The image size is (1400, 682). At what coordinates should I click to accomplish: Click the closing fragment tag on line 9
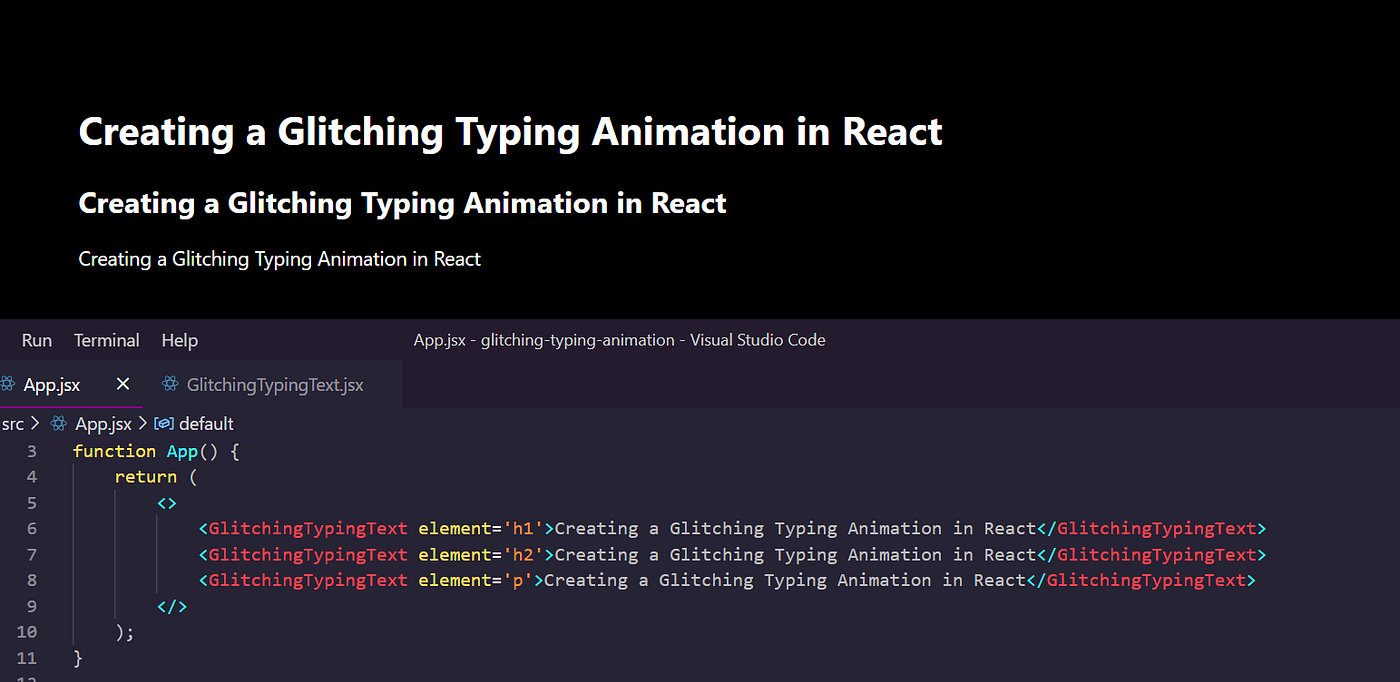coord(170,605)
